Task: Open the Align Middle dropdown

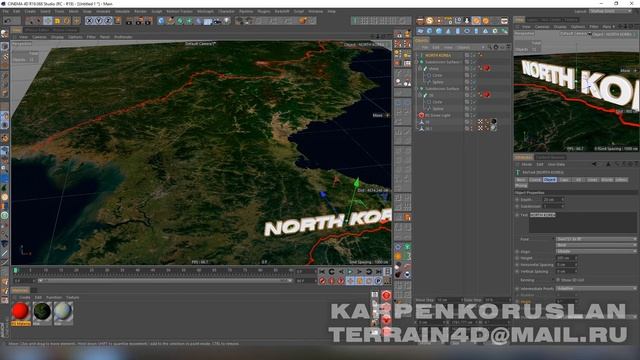Action: (596, 251)
